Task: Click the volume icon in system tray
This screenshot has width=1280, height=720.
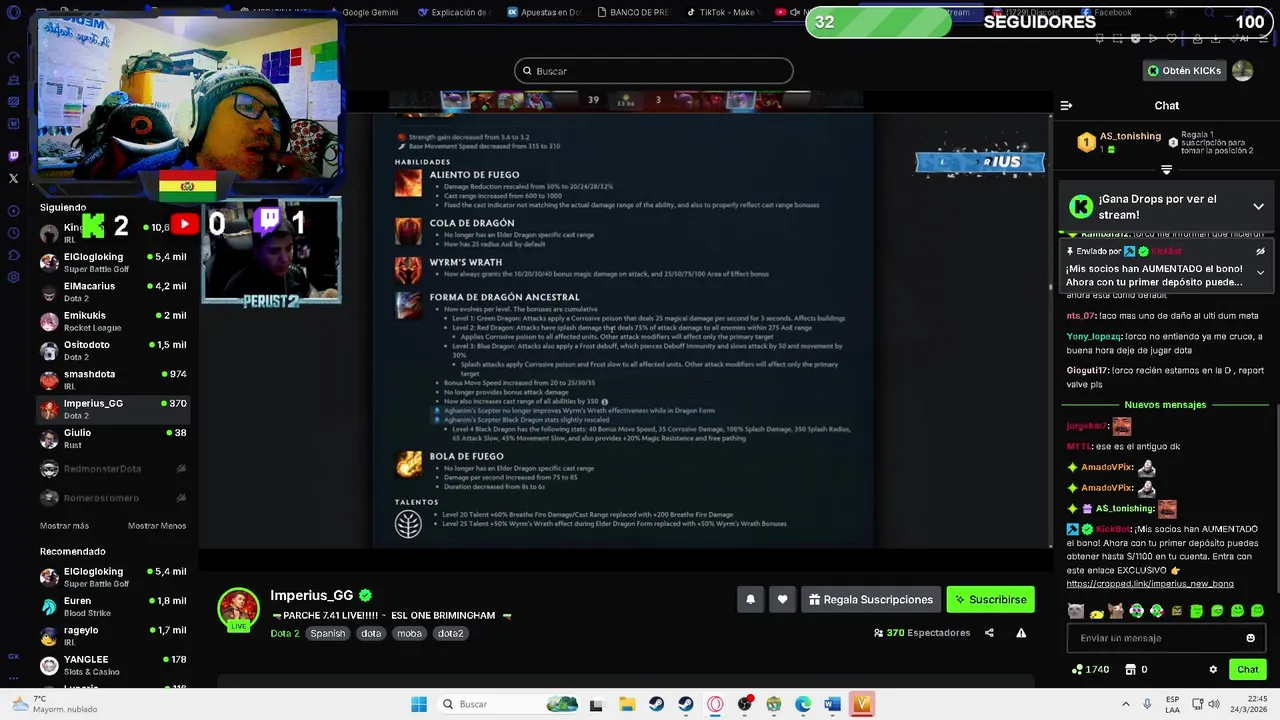Action: [1213, 704]
